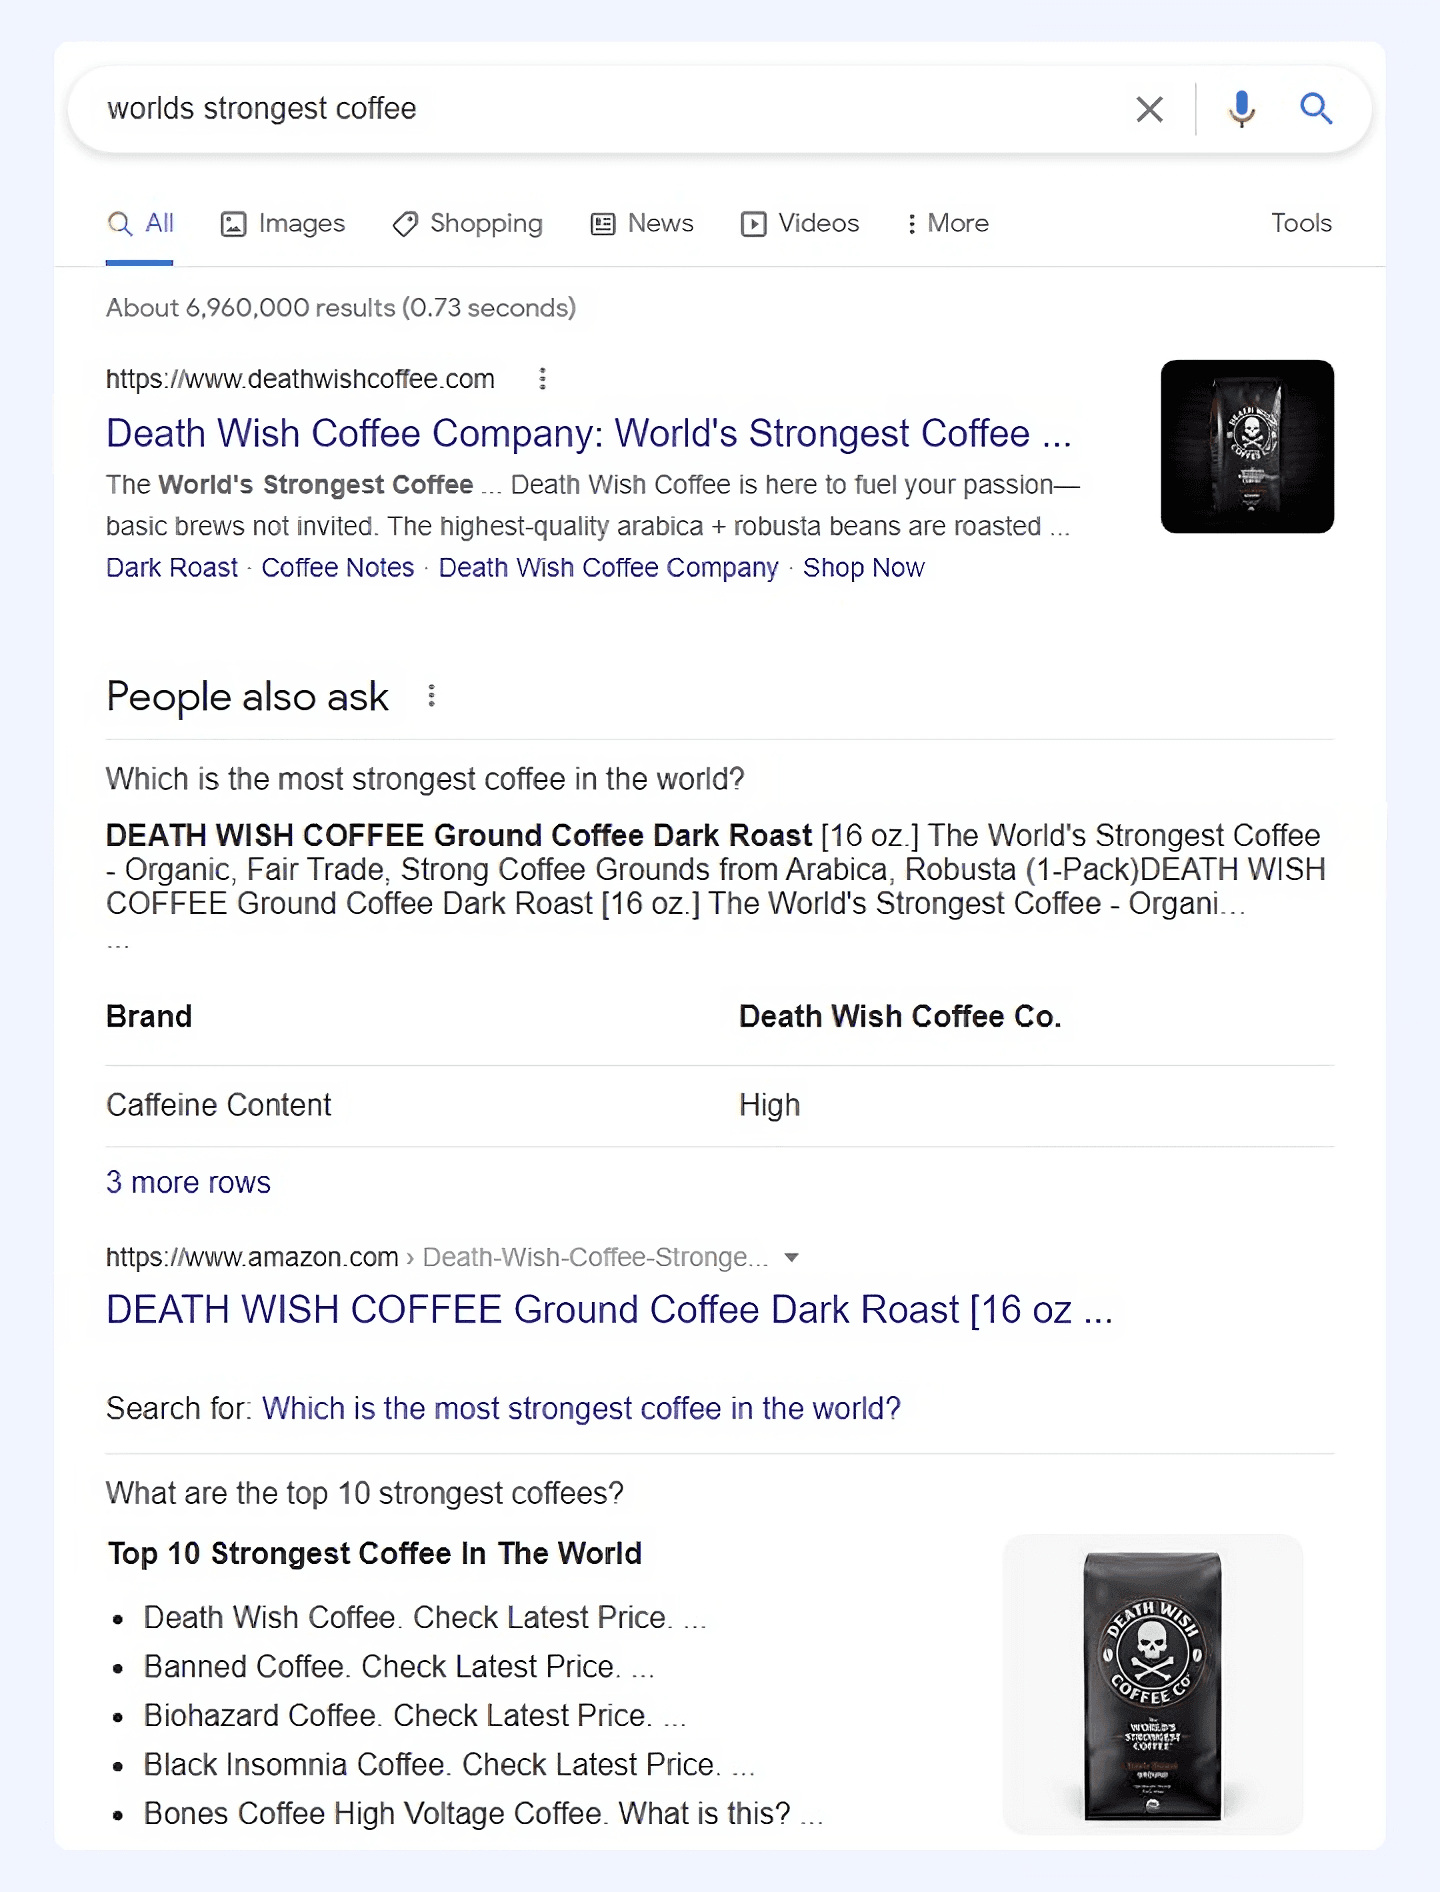Select the Caffeine Content row label
The image size is (1440, 1892).
pos(218,1105)
